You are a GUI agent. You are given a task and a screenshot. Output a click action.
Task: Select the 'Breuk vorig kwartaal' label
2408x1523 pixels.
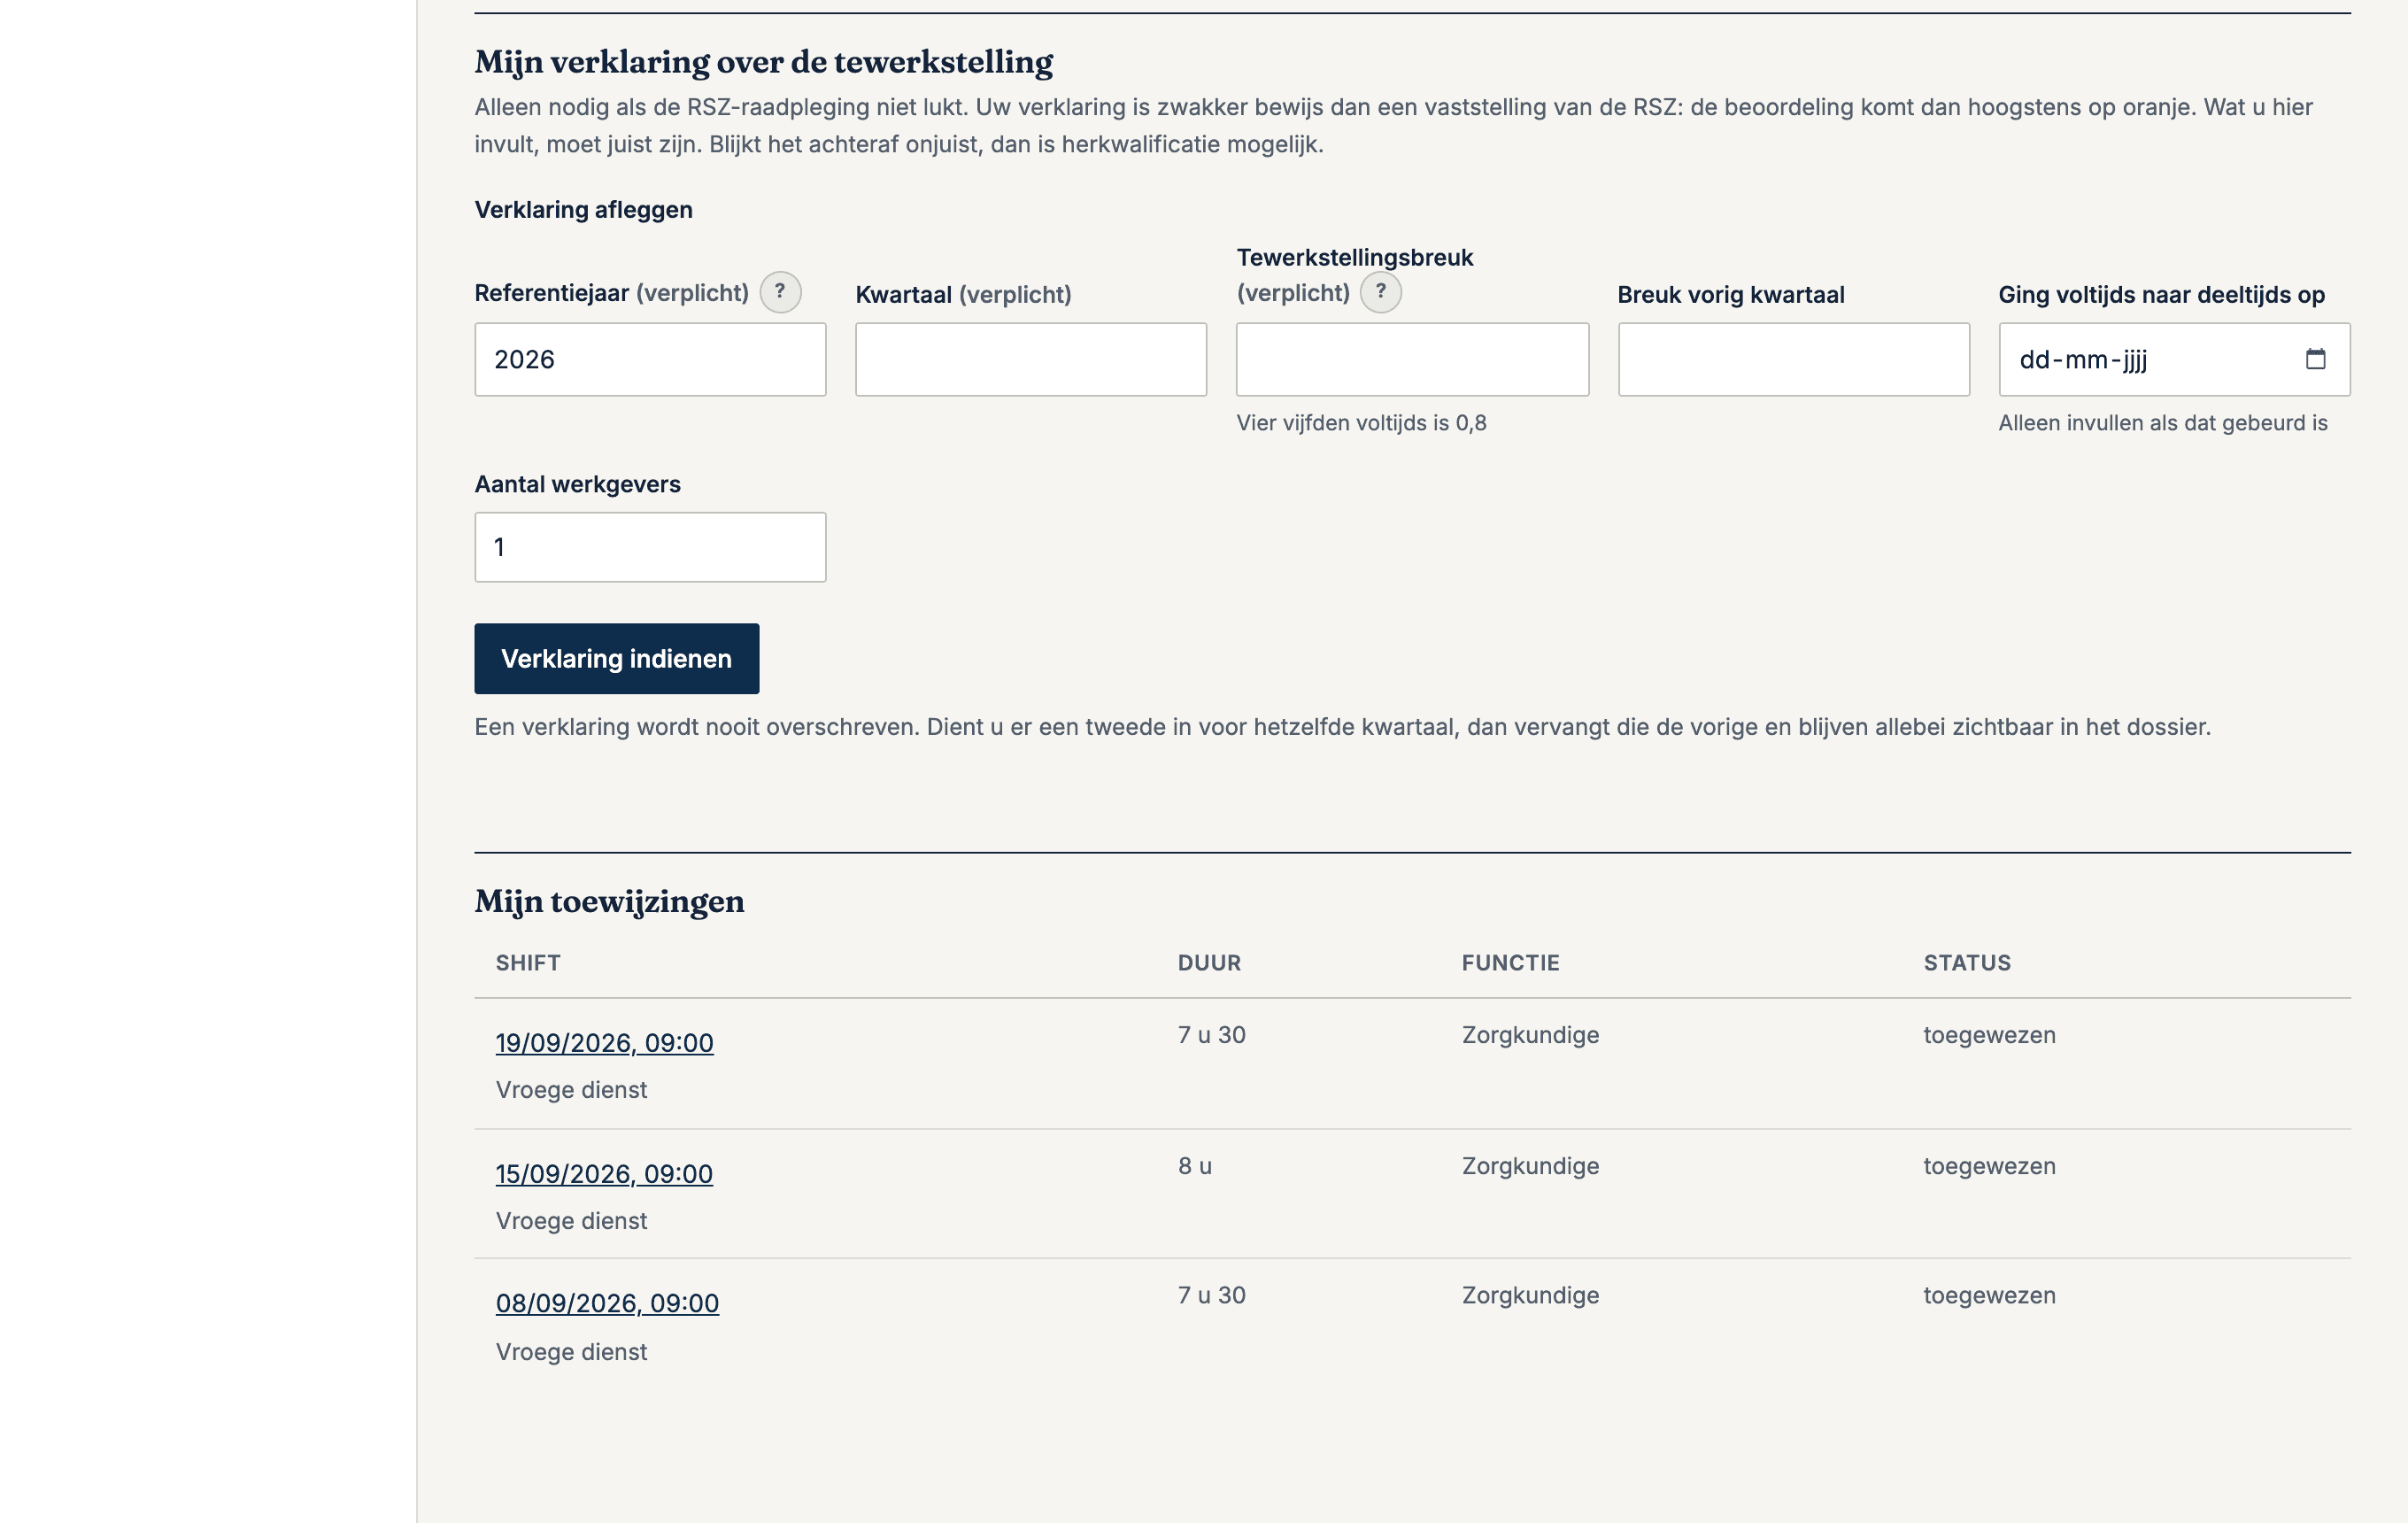tap(1730, 295)
